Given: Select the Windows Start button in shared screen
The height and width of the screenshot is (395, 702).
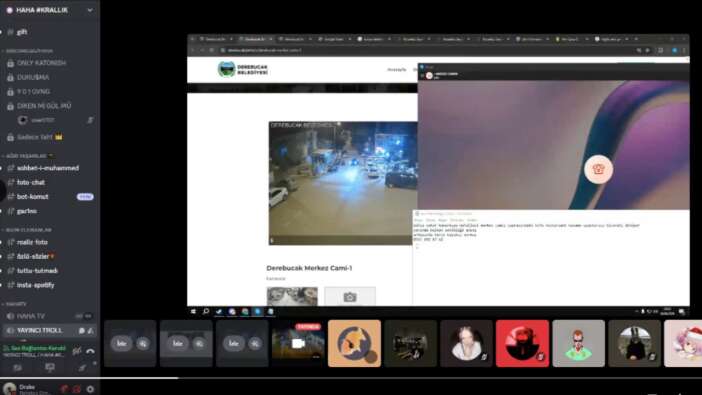Looking at the screenshot, I should 193,312.
